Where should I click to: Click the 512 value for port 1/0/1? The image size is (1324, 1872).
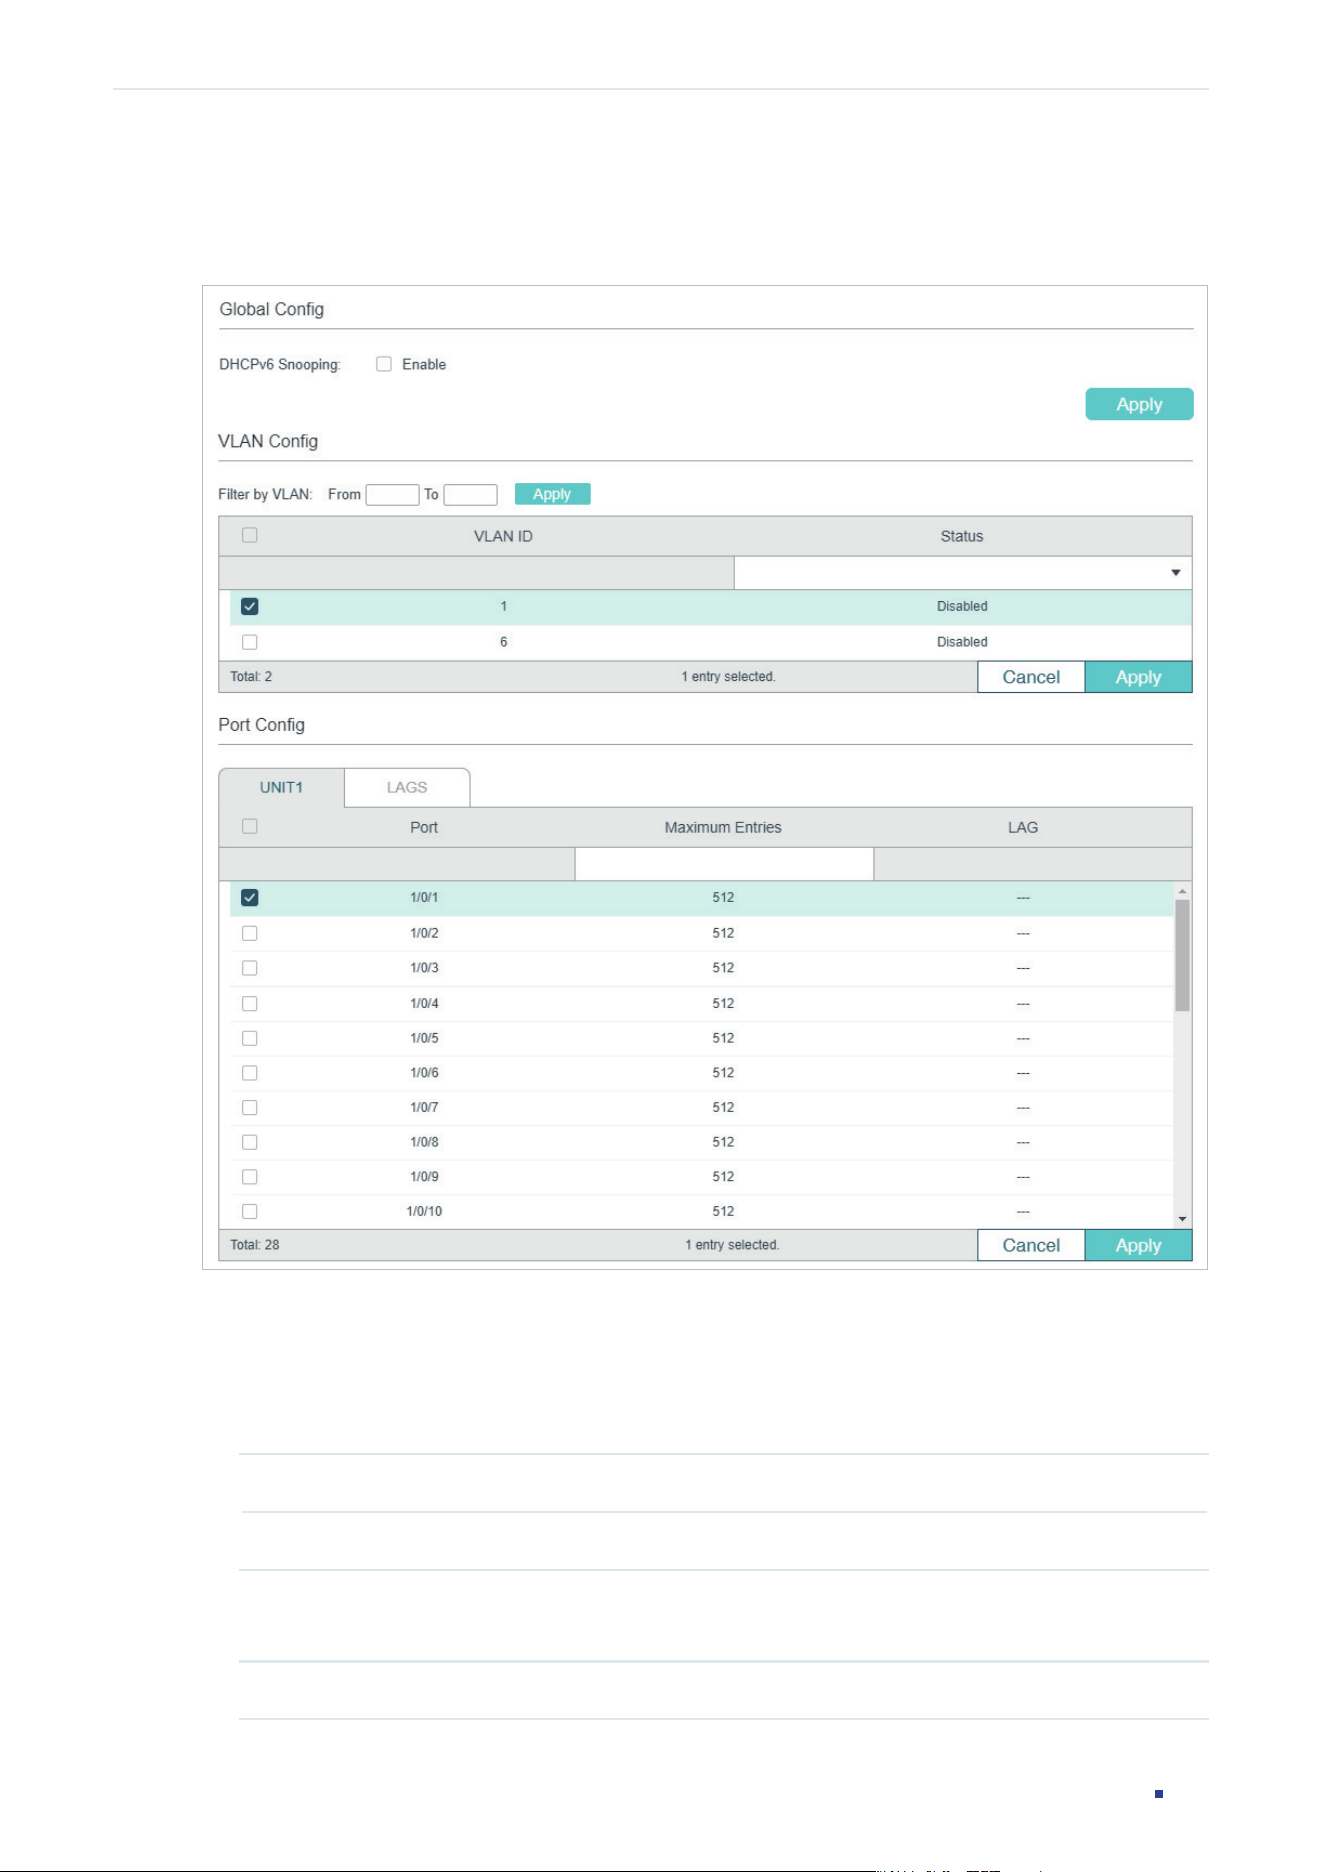(723, 897)
